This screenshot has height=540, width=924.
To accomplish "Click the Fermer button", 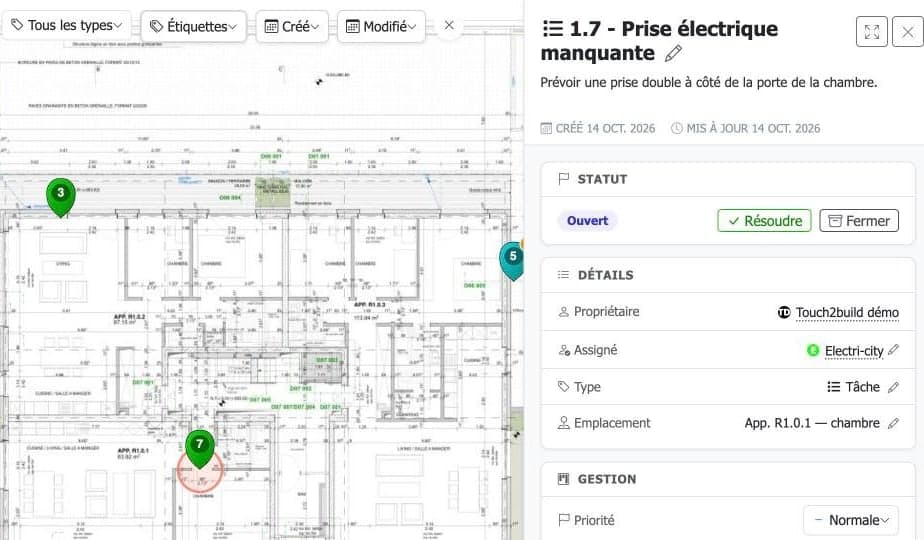I will point(859,220).
